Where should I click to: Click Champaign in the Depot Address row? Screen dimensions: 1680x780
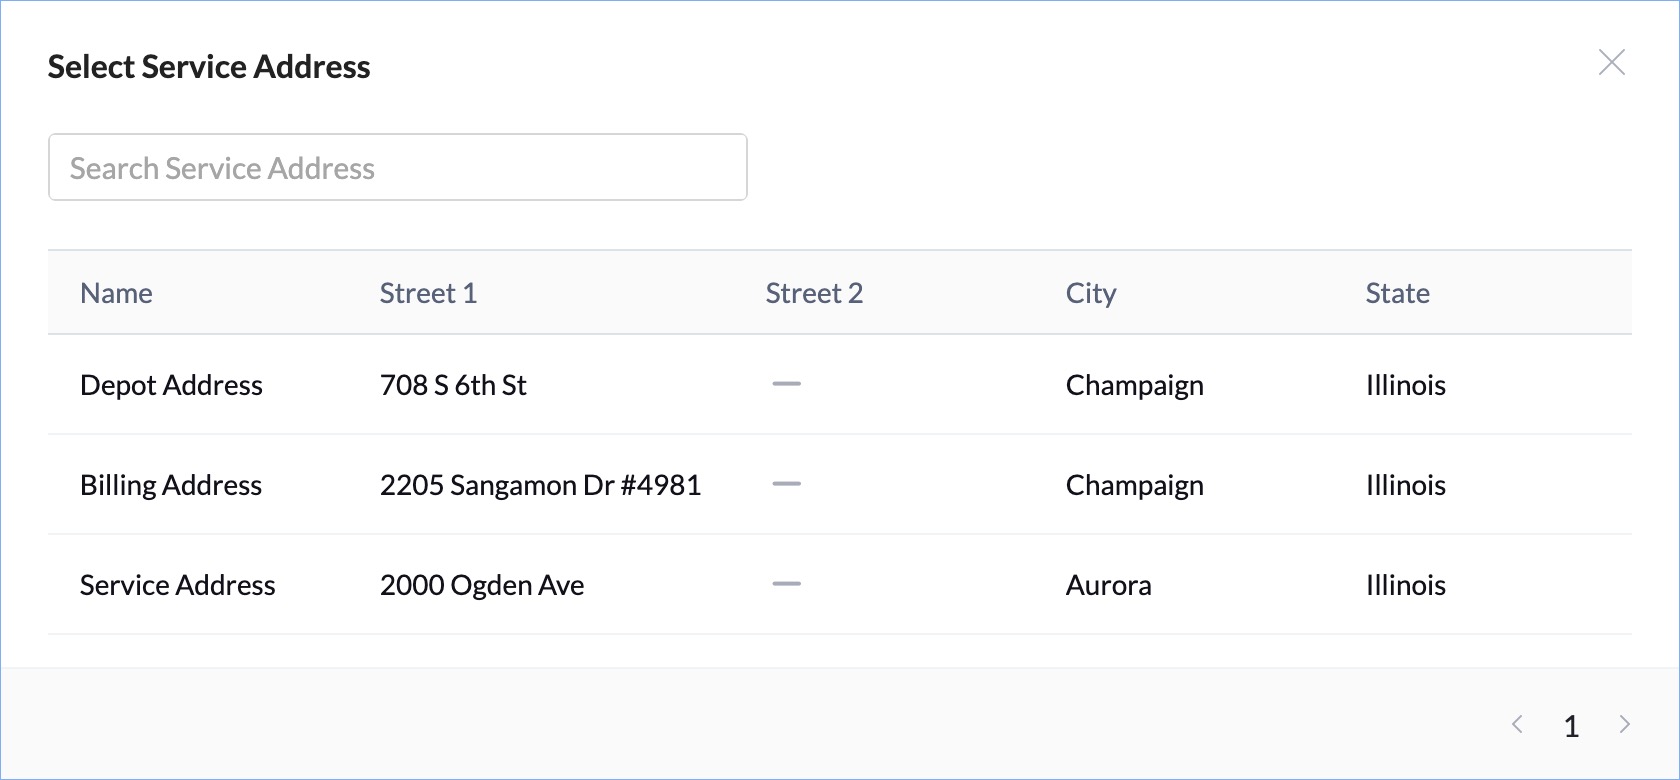[1134, 385]
